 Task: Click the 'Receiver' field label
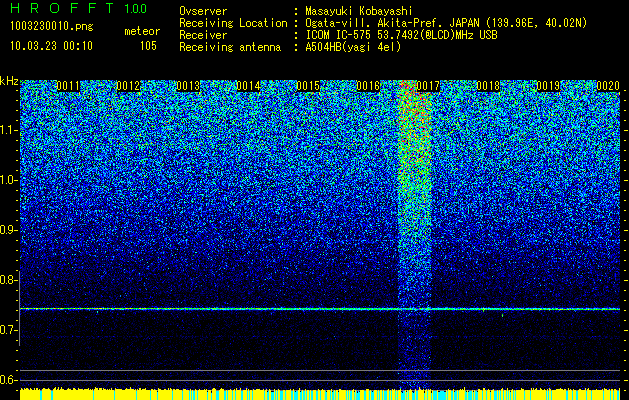click(x=203, y=35)
